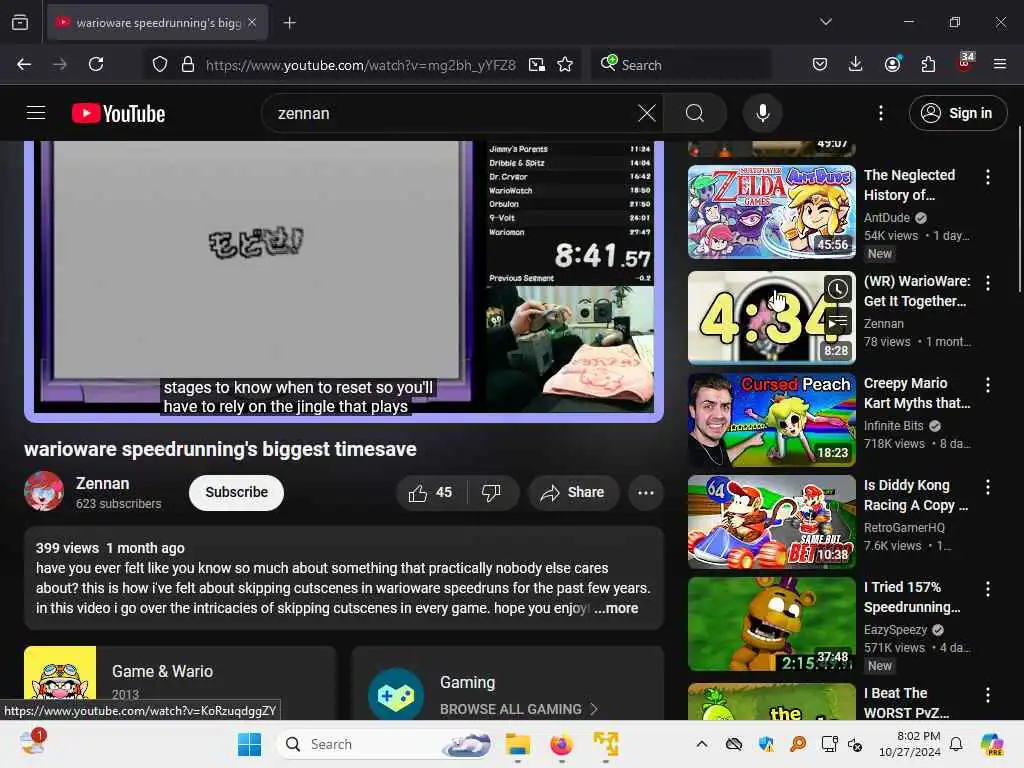Open Zennan channel name link
The height and width of the screenshot is (768, 1024).
(x=103, y=483)
